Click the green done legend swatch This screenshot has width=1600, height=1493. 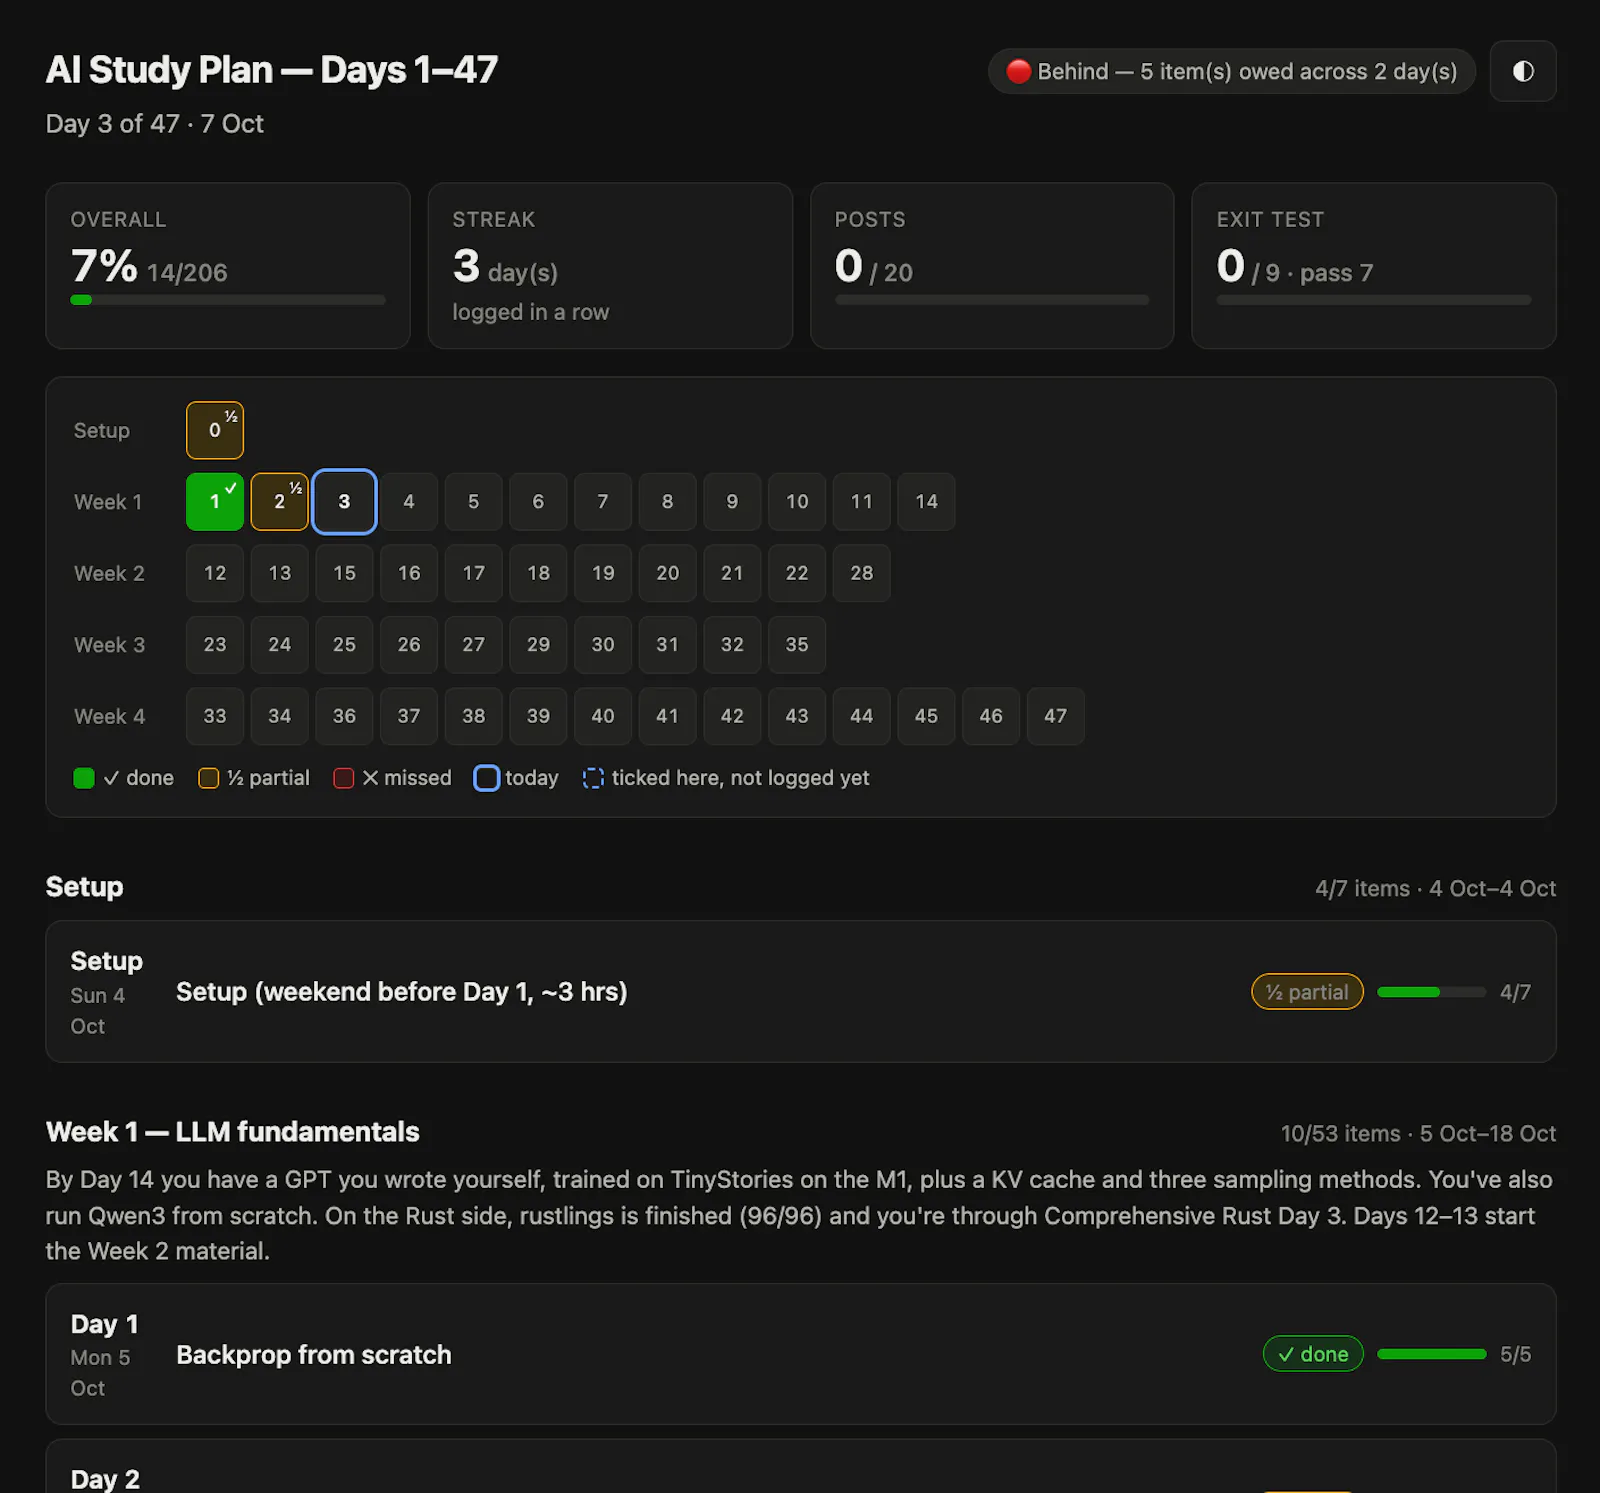tap(84, 778)
